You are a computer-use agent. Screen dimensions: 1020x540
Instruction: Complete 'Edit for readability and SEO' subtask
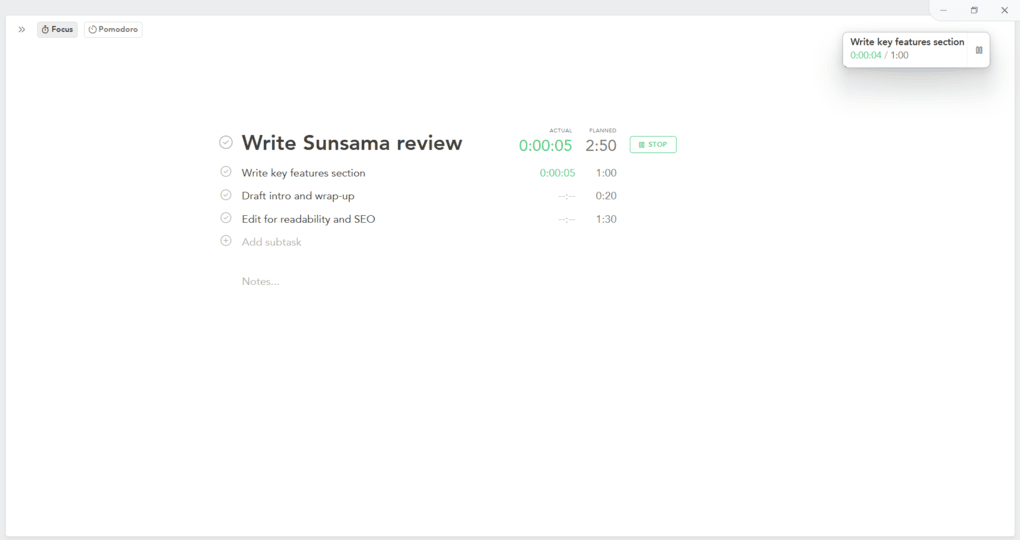coord(226,218)
